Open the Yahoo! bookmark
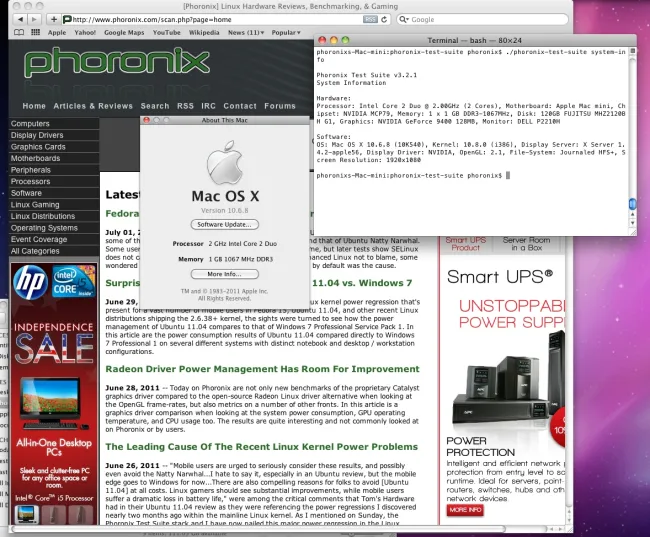 [x=85, y=32]
